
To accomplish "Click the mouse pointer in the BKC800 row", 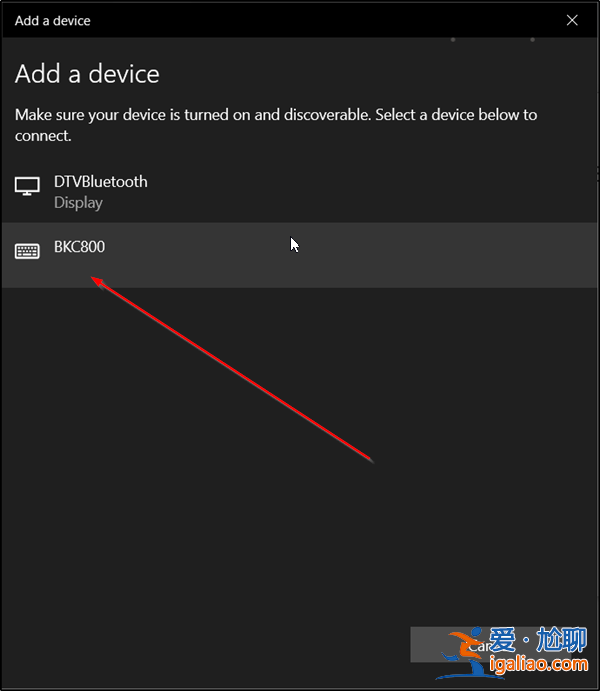I will point(294,244).
